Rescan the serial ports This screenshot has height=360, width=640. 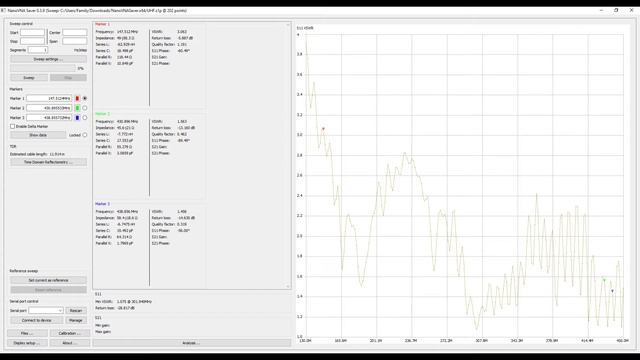(x=76, y=311)
